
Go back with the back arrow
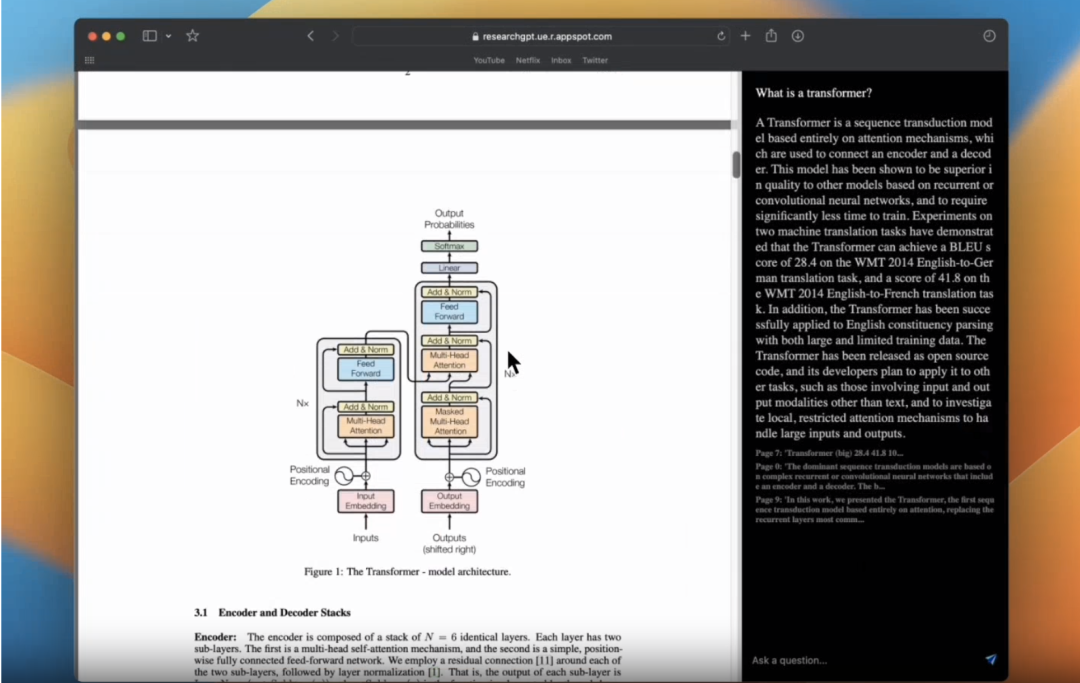click(311, 36)
